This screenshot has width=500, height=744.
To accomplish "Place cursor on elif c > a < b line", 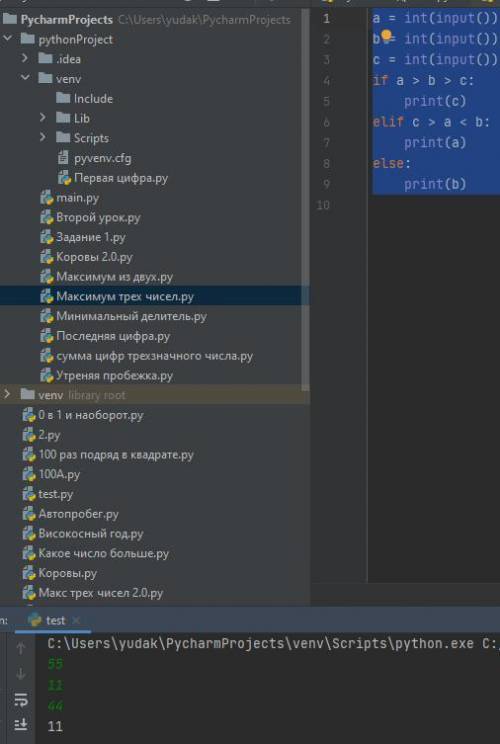I will pos(431,122).
